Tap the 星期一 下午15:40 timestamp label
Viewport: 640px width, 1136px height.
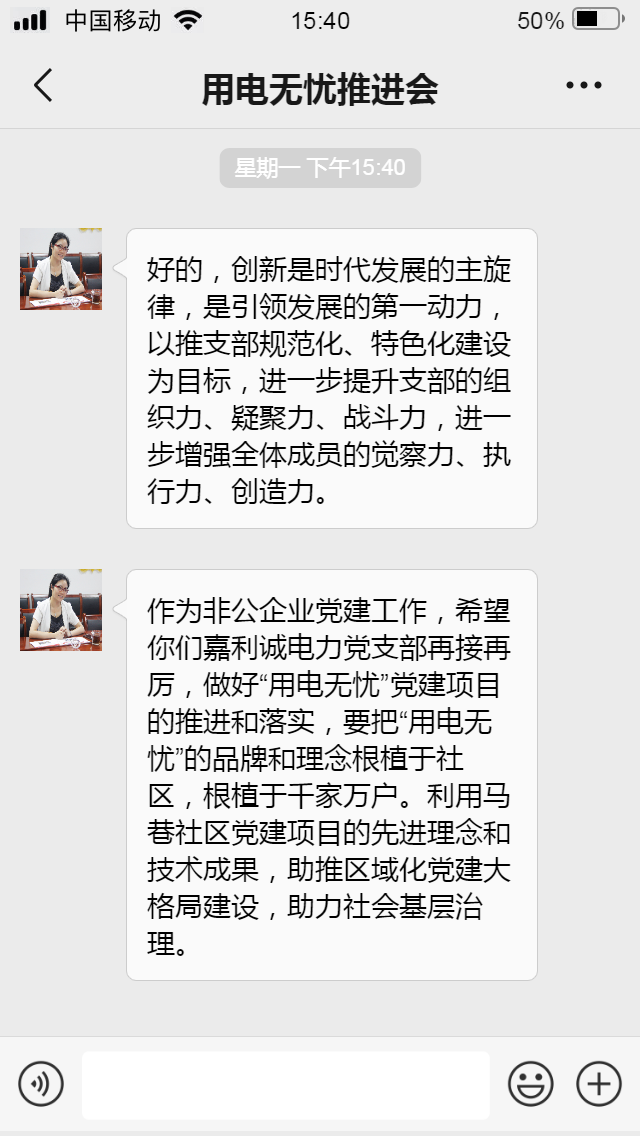(x=320, y=168)
